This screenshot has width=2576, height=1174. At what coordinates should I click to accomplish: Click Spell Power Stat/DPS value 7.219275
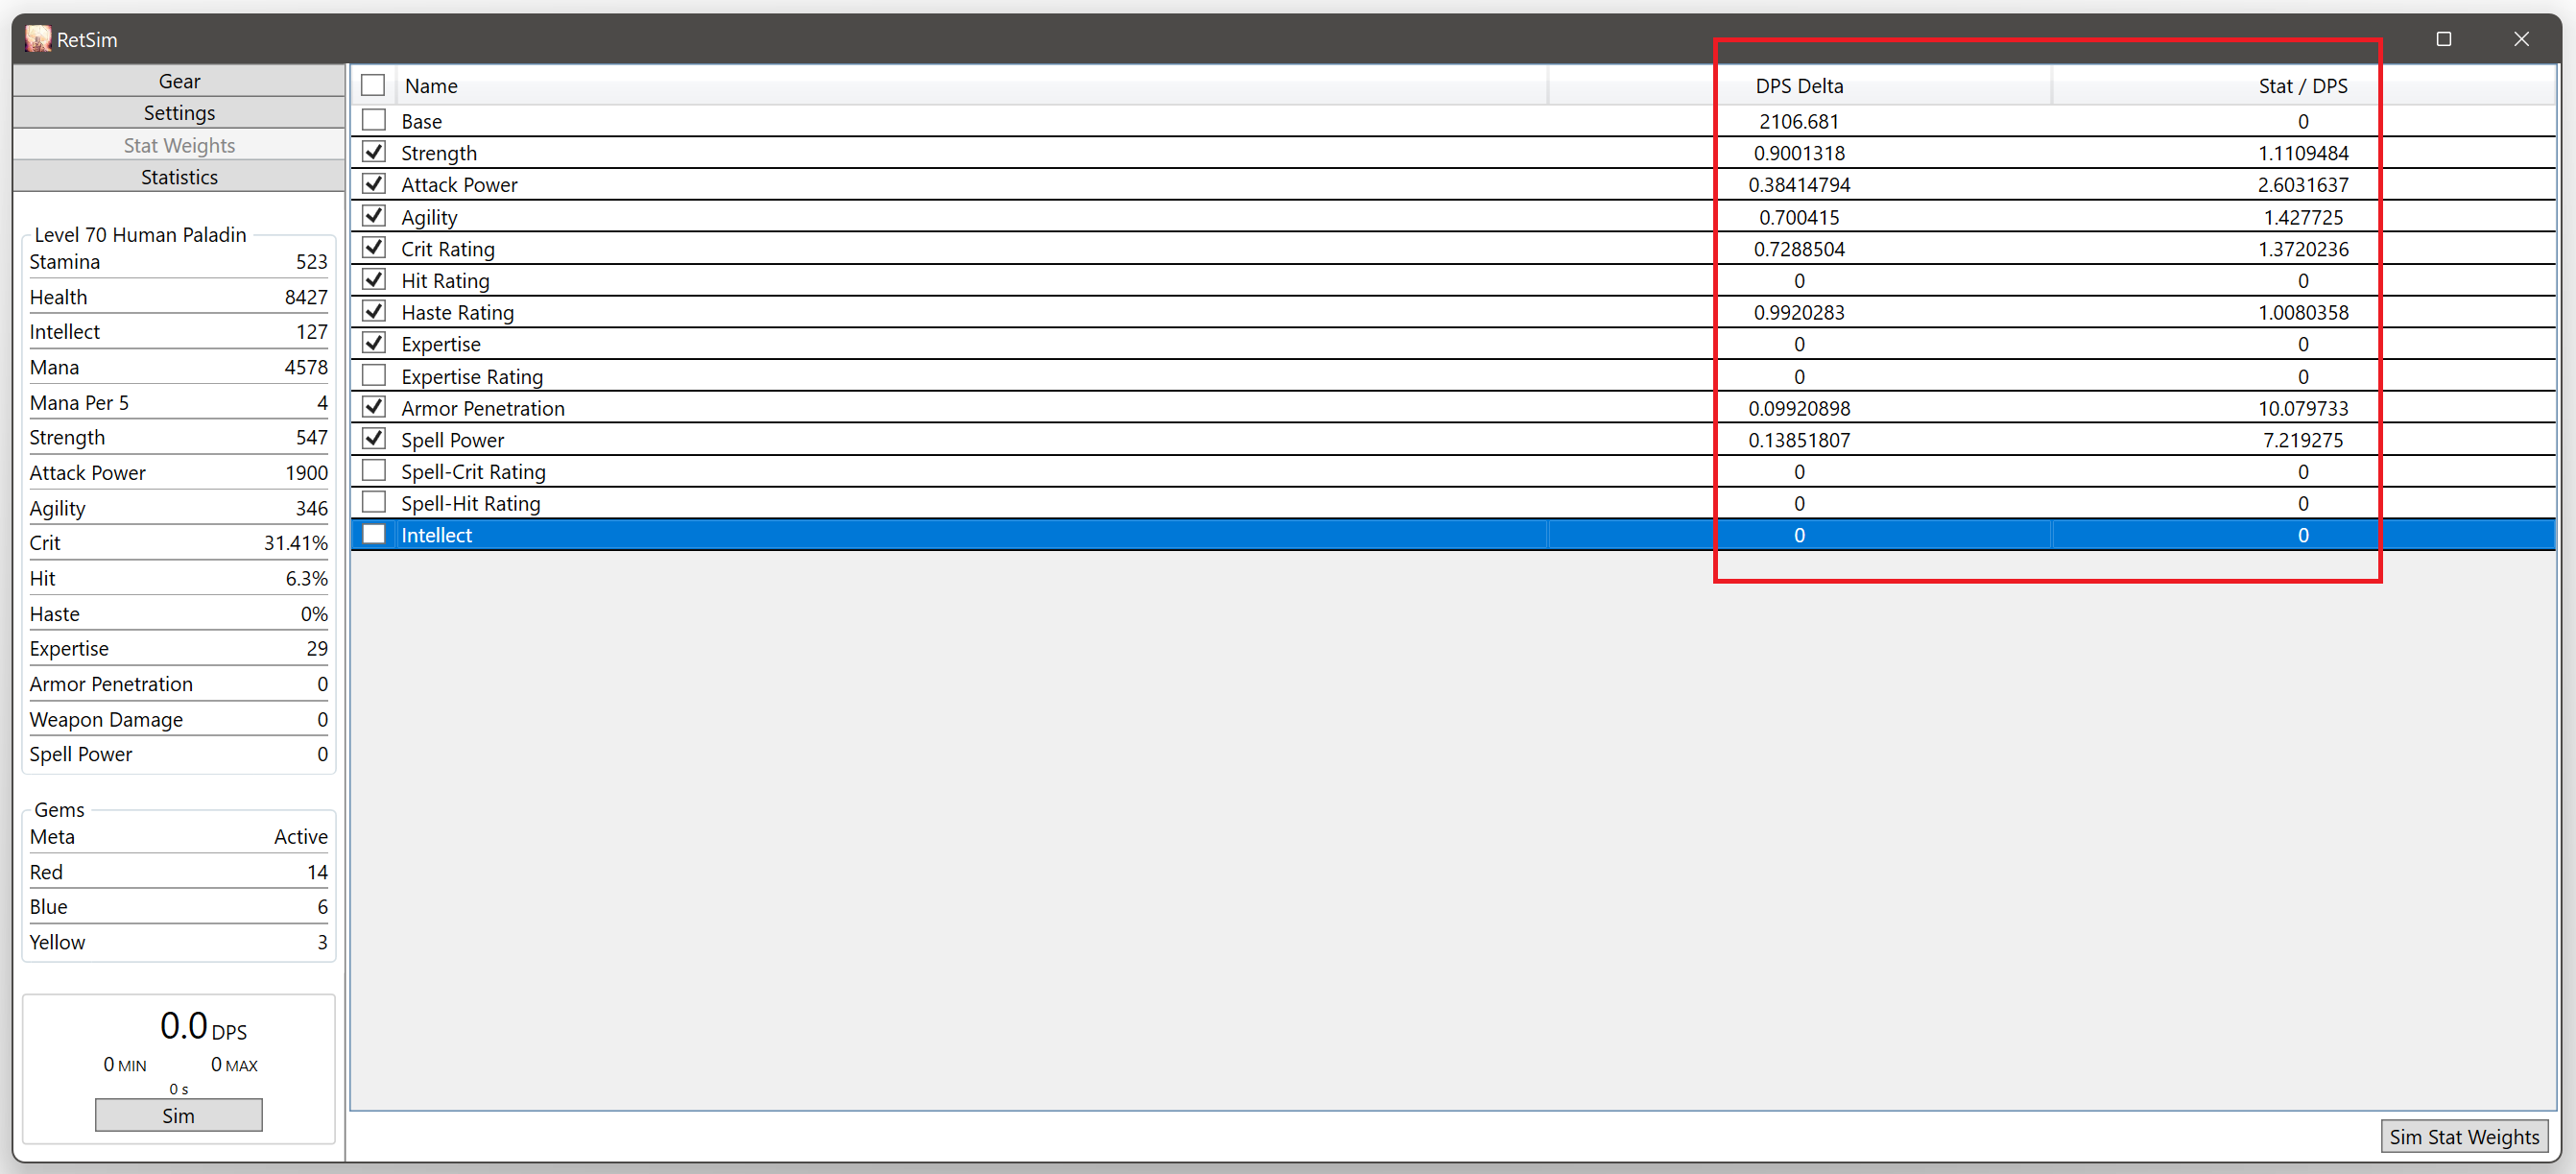pos(2303,440)
